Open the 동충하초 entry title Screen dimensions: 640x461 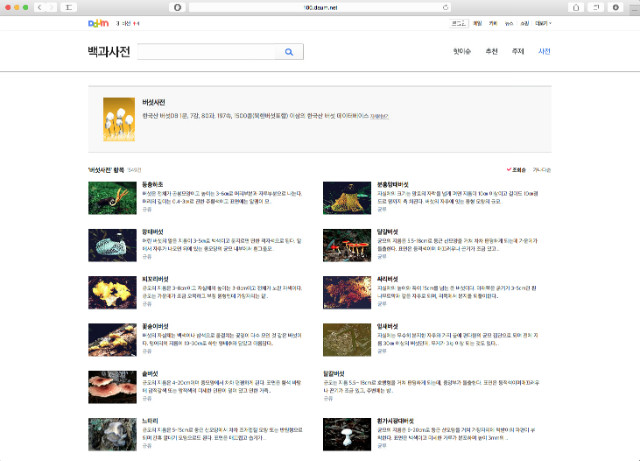point(152,185)
